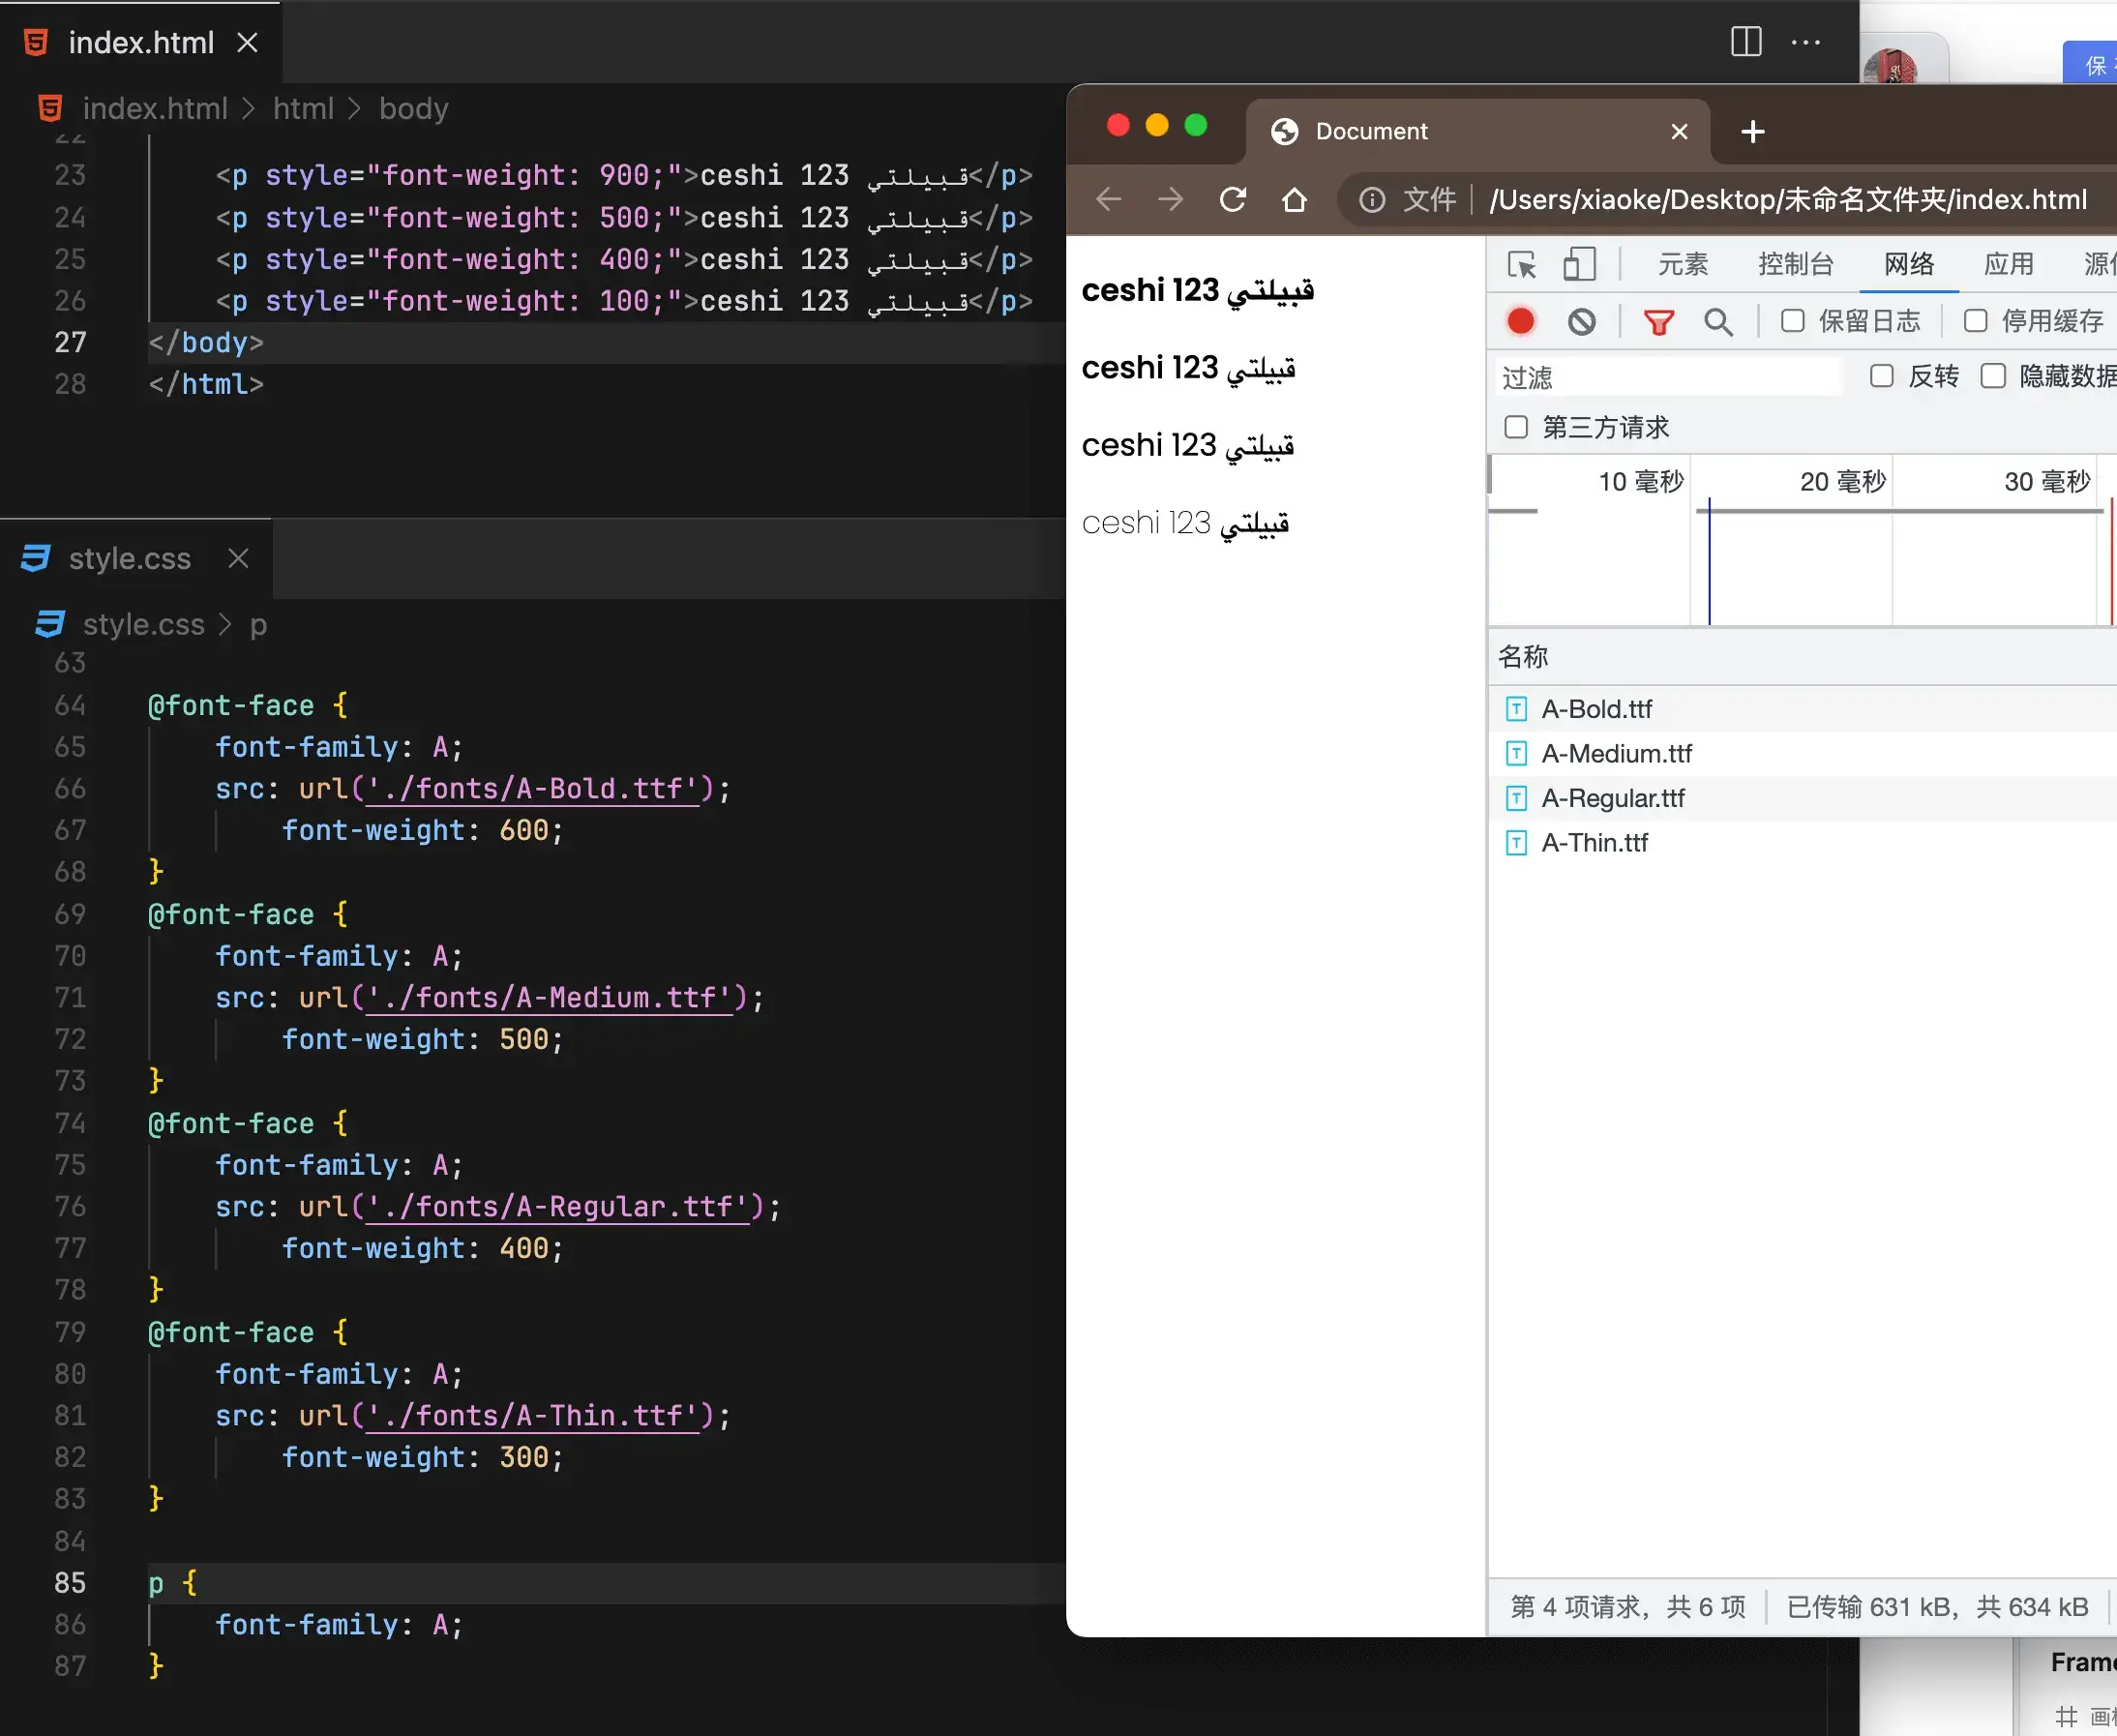Toggle the network filter funnel icon

(1658, 321)
